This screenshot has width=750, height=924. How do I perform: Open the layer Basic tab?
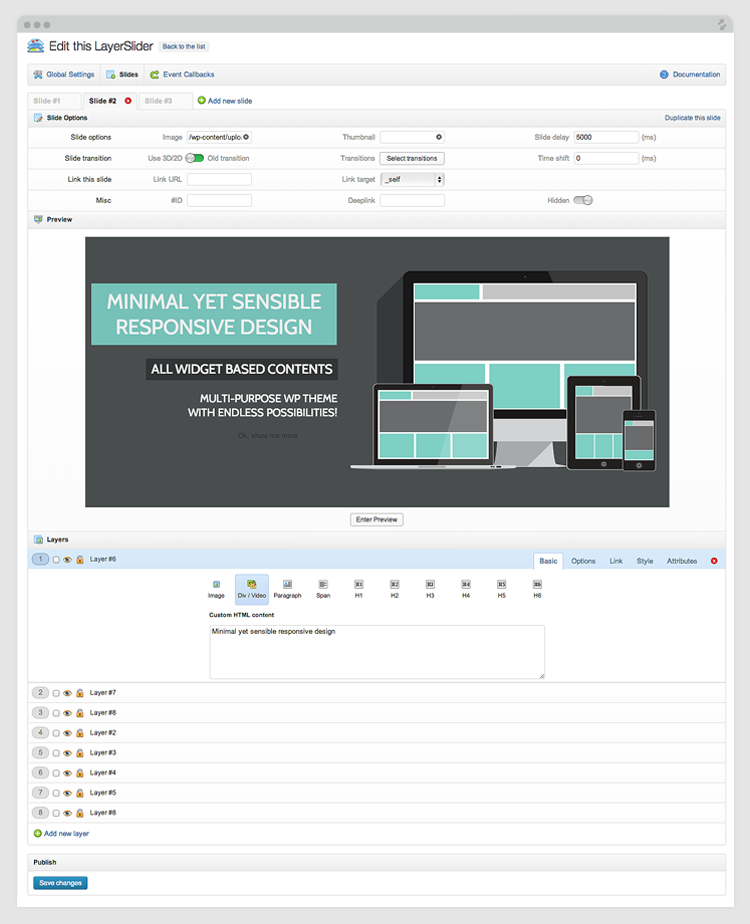click(548, 561)
